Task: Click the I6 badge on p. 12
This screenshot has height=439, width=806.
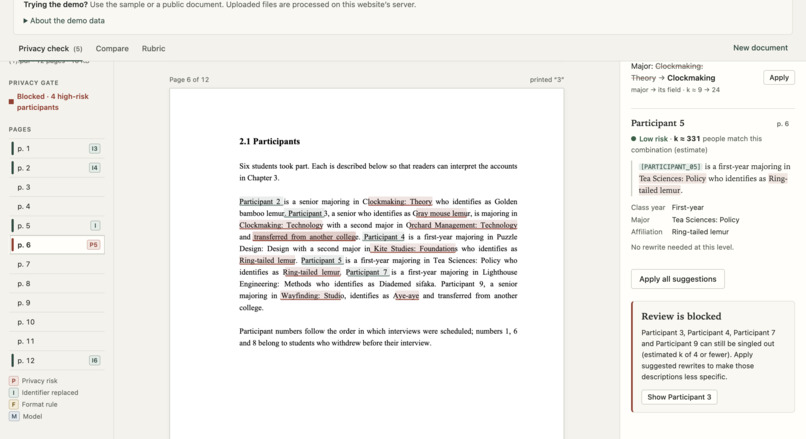Action: point(94,360)
